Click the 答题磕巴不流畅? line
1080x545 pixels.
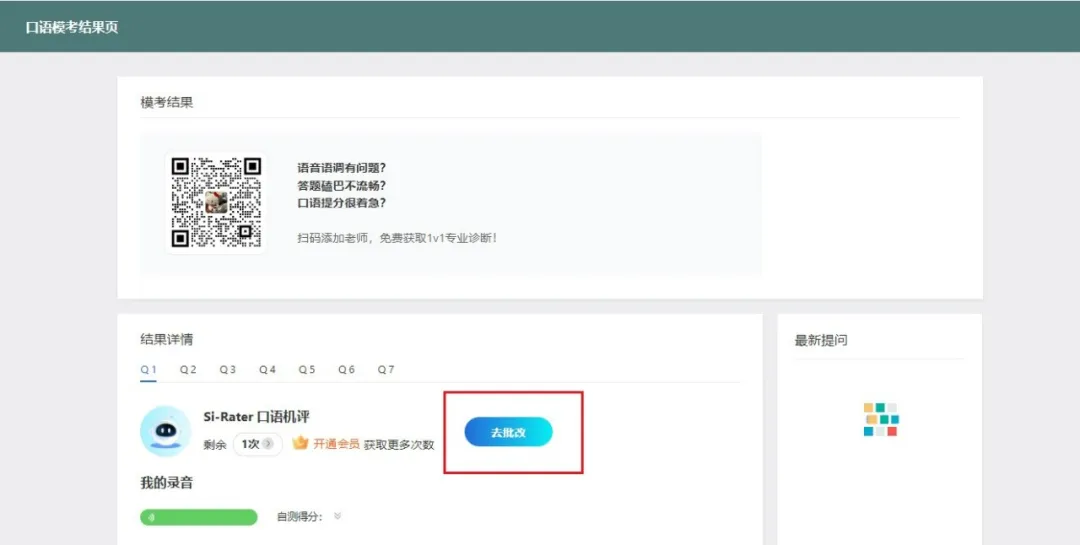[x=342, y=186]
